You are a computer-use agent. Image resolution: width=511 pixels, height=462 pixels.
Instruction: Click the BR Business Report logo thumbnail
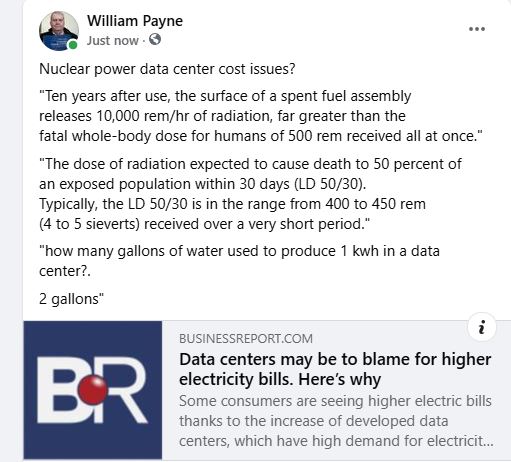coord(93,390)
